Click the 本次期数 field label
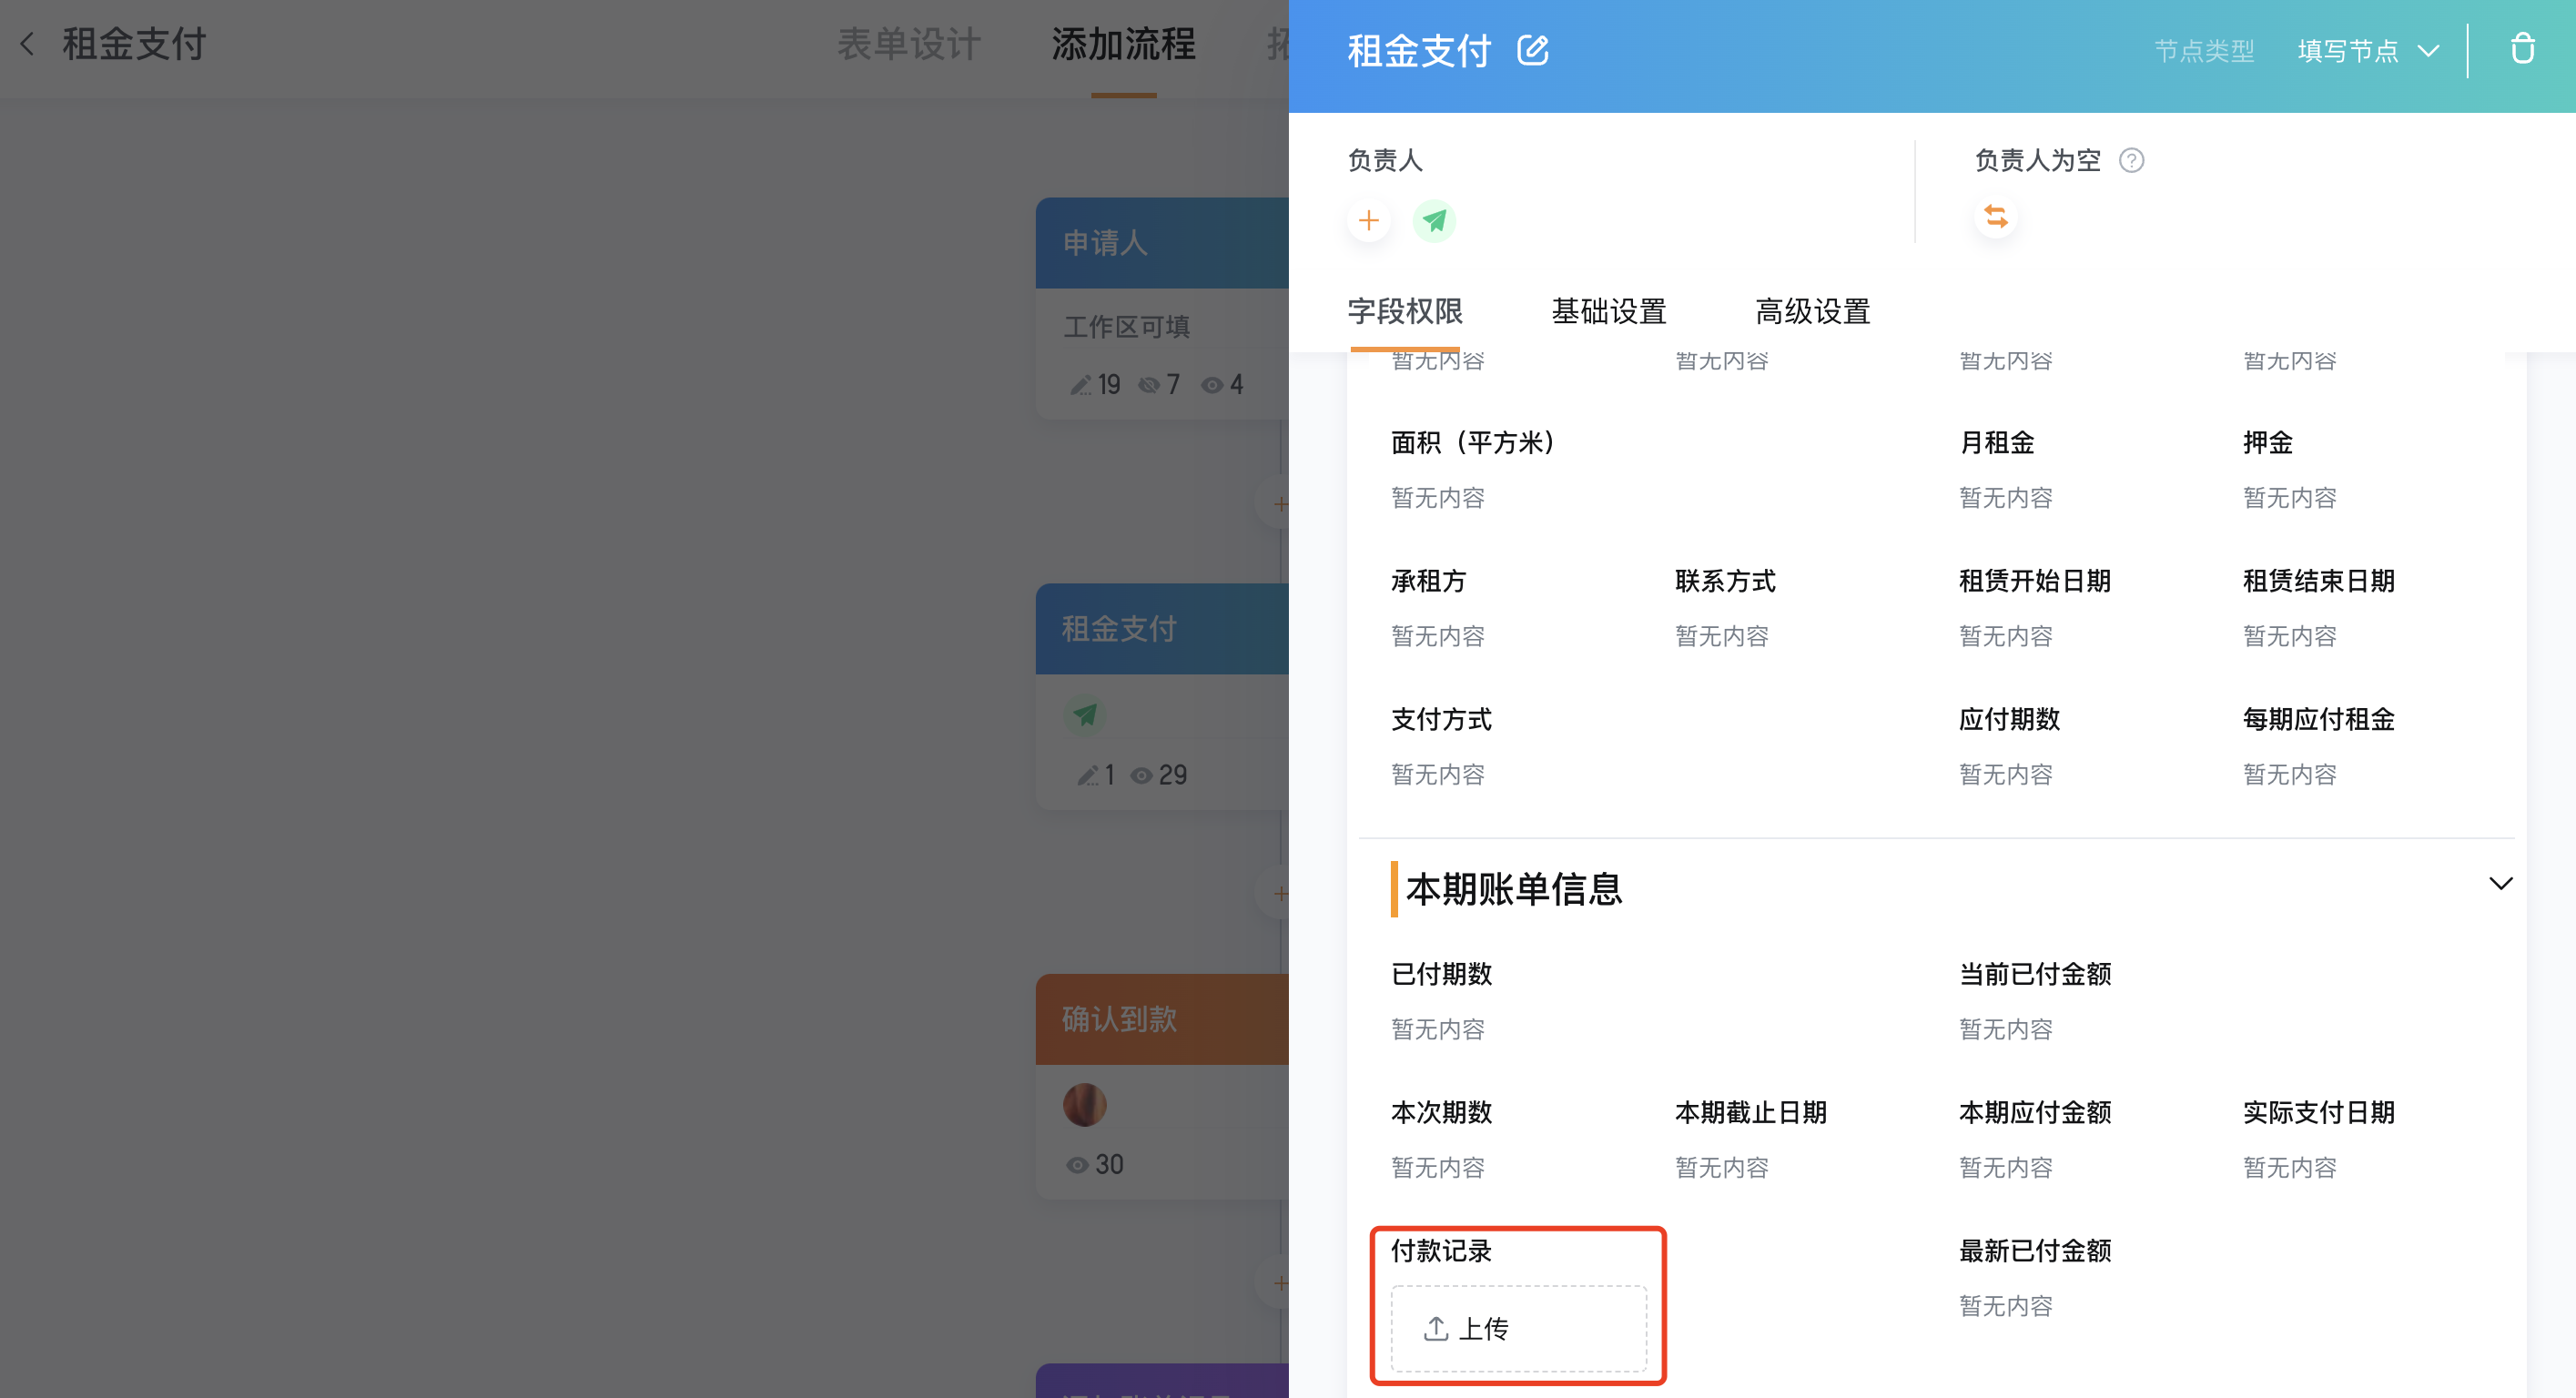This screenshot has height=1398, width=2576. [x=1442, y=1112]
